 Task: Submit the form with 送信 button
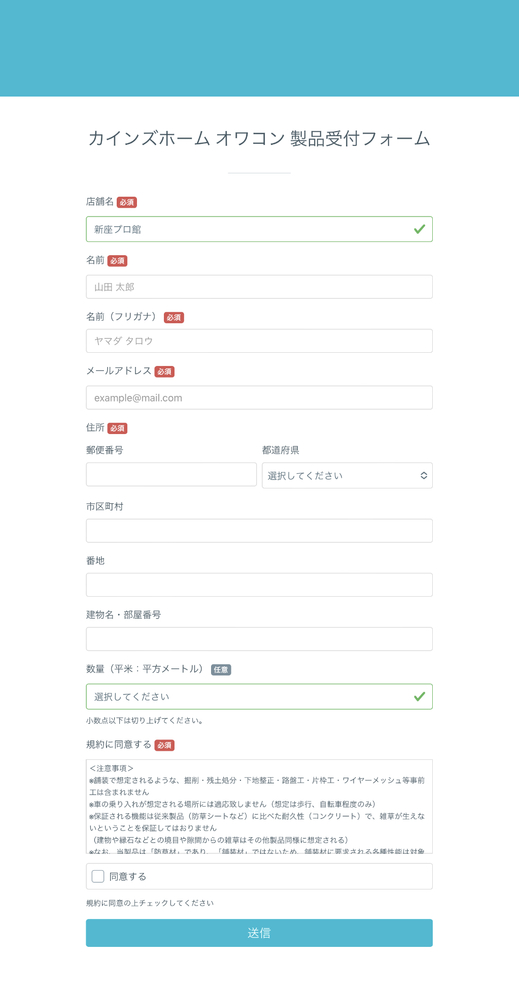pyautogui.click(x=259, y=933)
